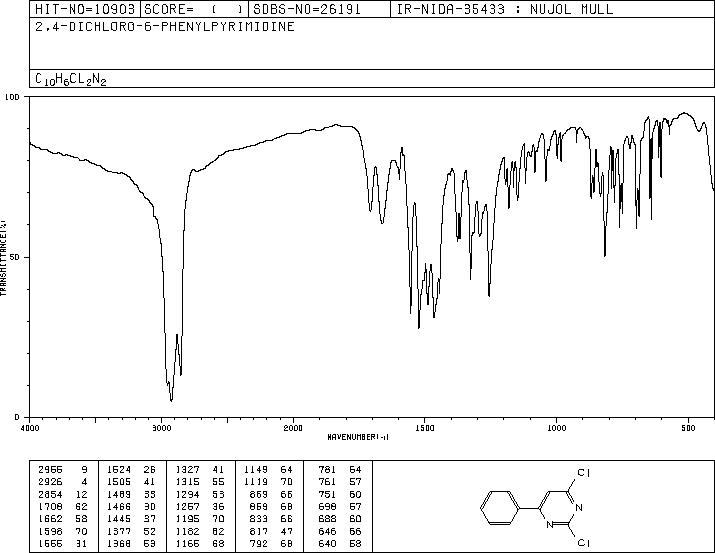The image size is (715, 553).
Task: Select the molecular formula C10H6CL2N2
Action: (x=71, y=79)
